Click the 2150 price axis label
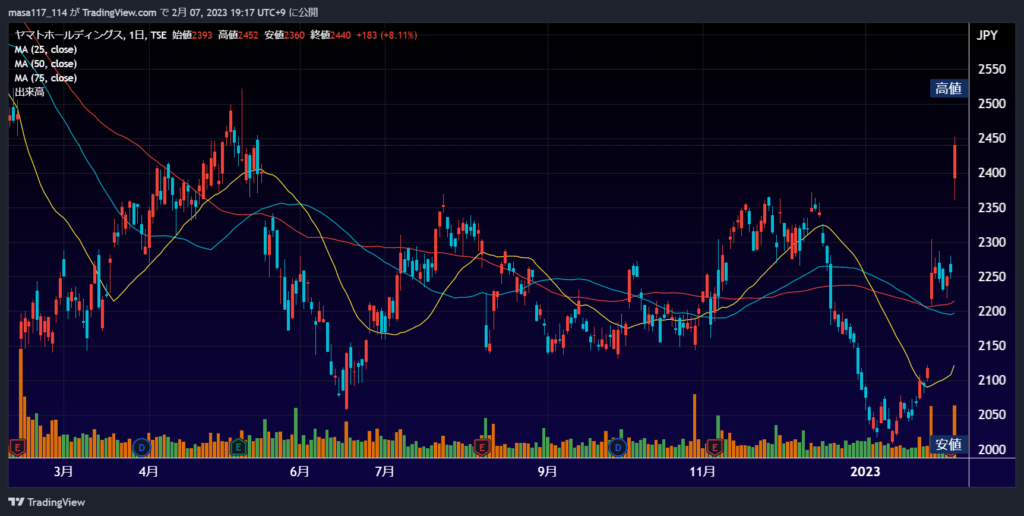Image resolution: width=1024 pixels, height=516 pixels. point(992,346)
